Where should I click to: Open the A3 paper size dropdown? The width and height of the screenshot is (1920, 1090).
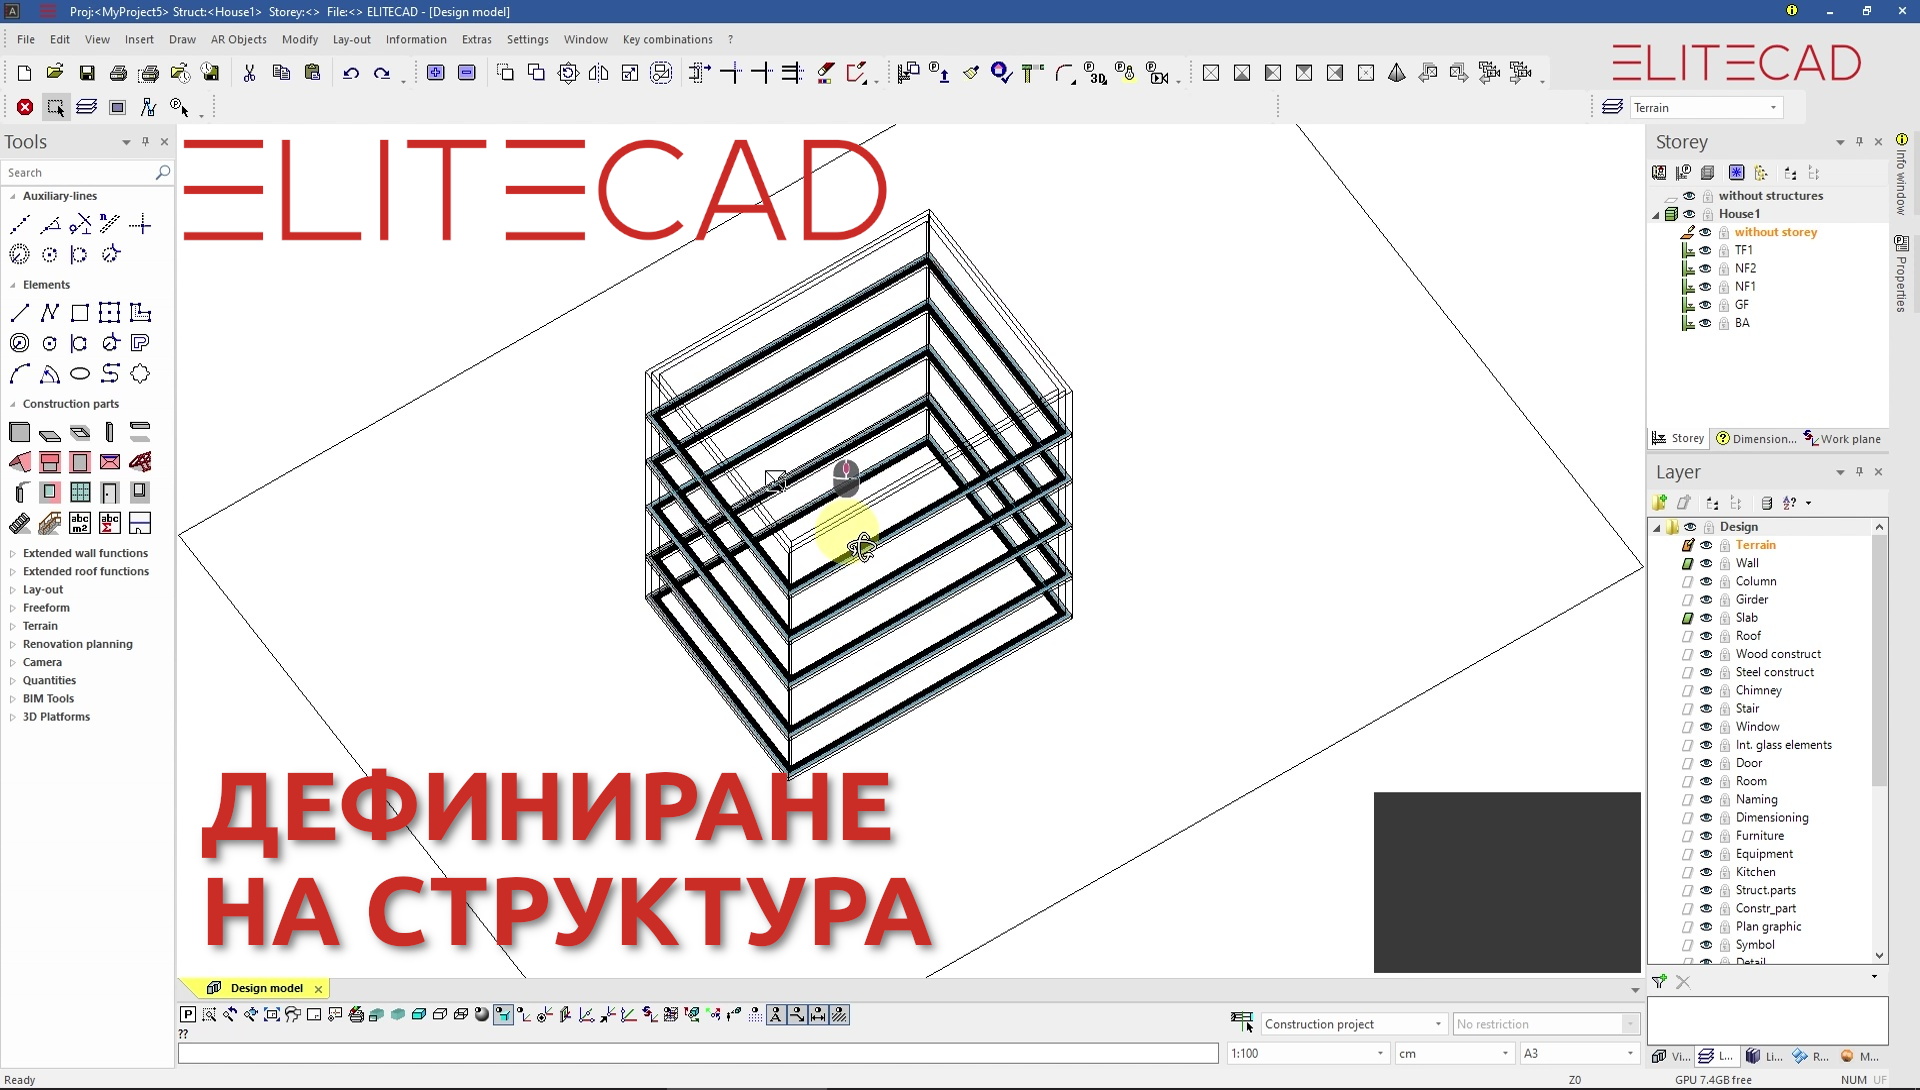pos(1630,1053)
